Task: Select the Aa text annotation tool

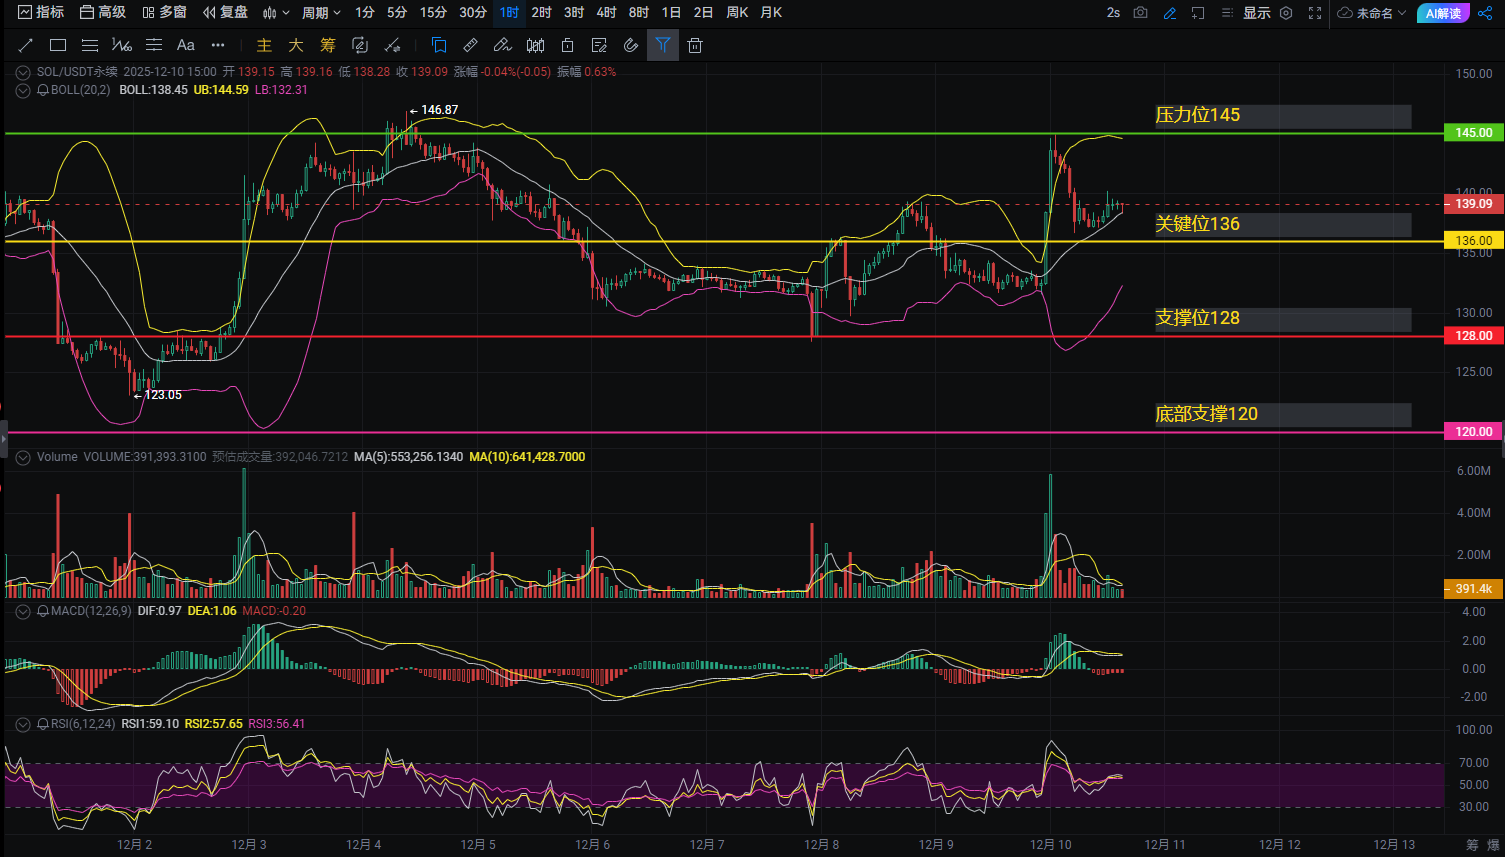Action: (x=185, y=45)
